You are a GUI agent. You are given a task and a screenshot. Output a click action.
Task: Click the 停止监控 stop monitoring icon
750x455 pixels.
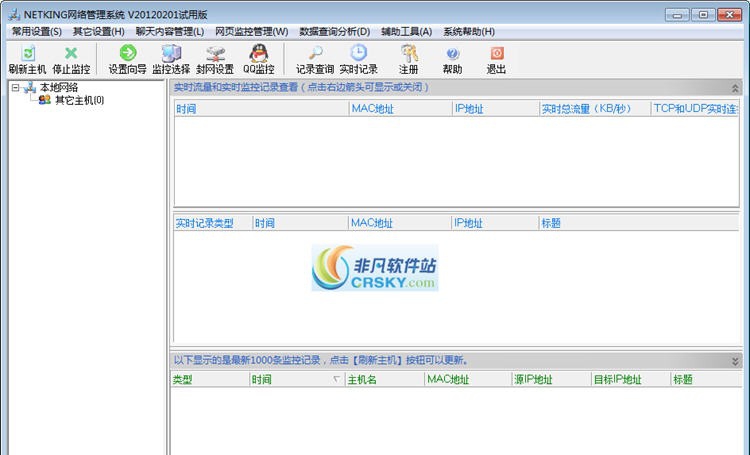[71, 53]
